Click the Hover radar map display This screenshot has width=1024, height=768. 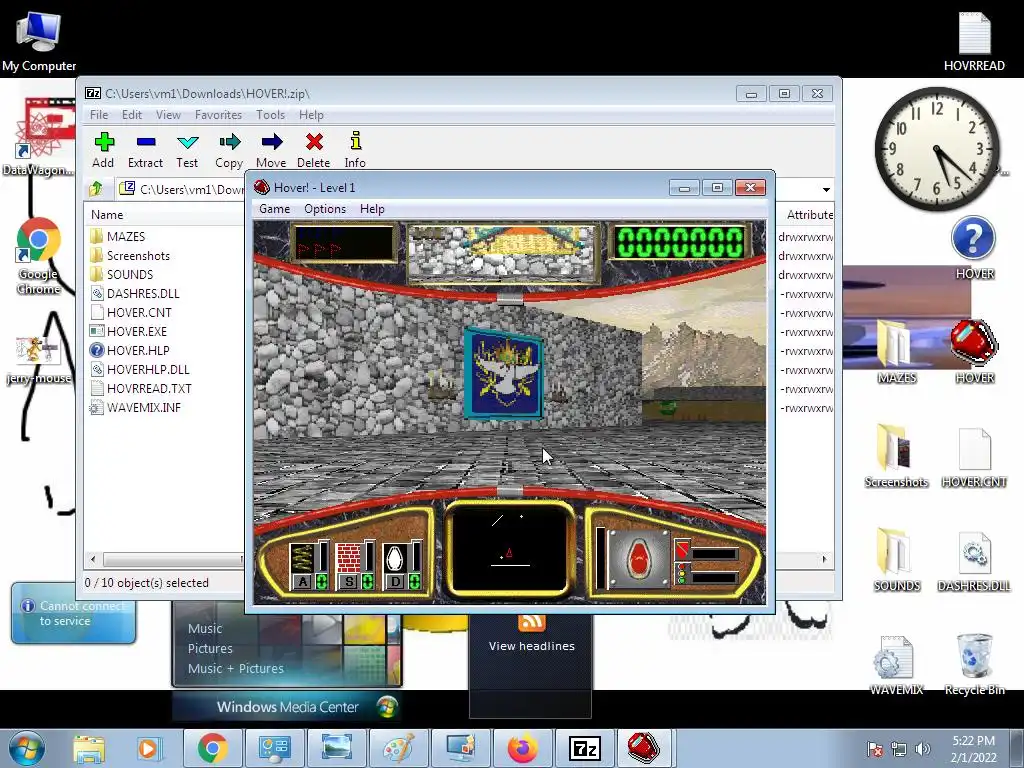click(x=509, y=549)
